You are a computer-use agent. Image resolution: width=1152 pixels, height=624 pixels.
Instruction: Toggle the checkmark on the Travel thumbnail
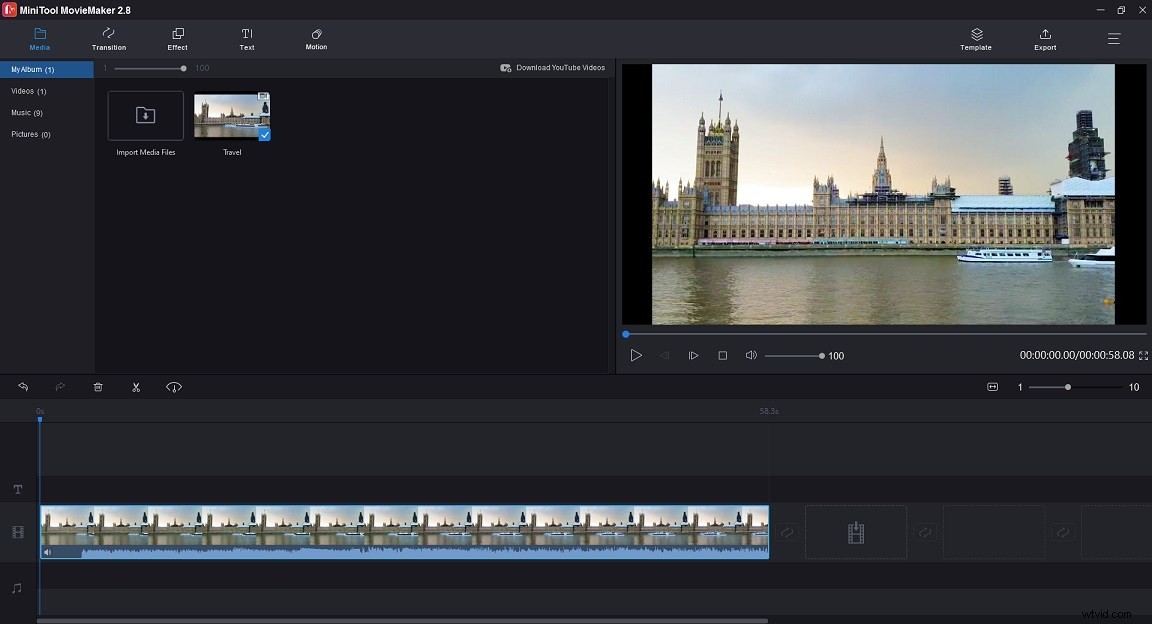point(264,135)
